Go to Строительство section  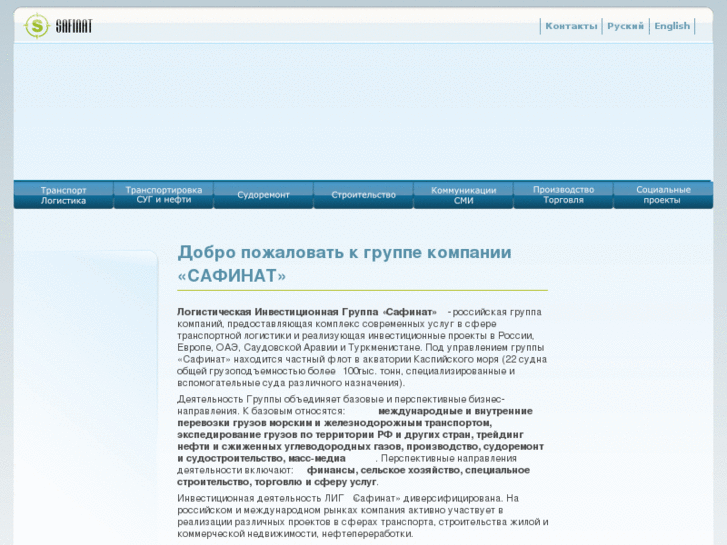(364, 195)
